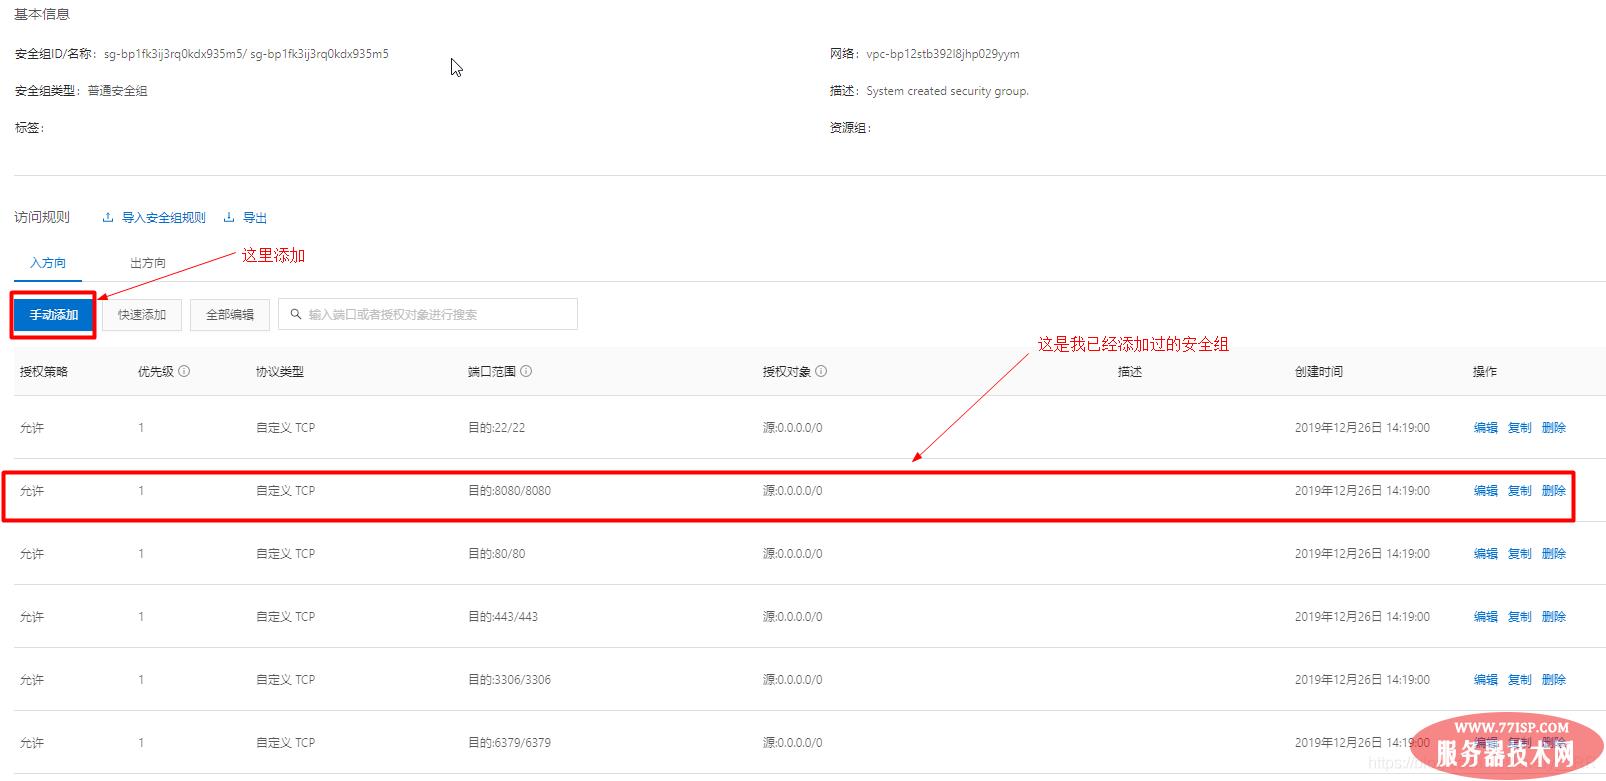Edit the rule for port 22/22

click(x=1486, y=428)
